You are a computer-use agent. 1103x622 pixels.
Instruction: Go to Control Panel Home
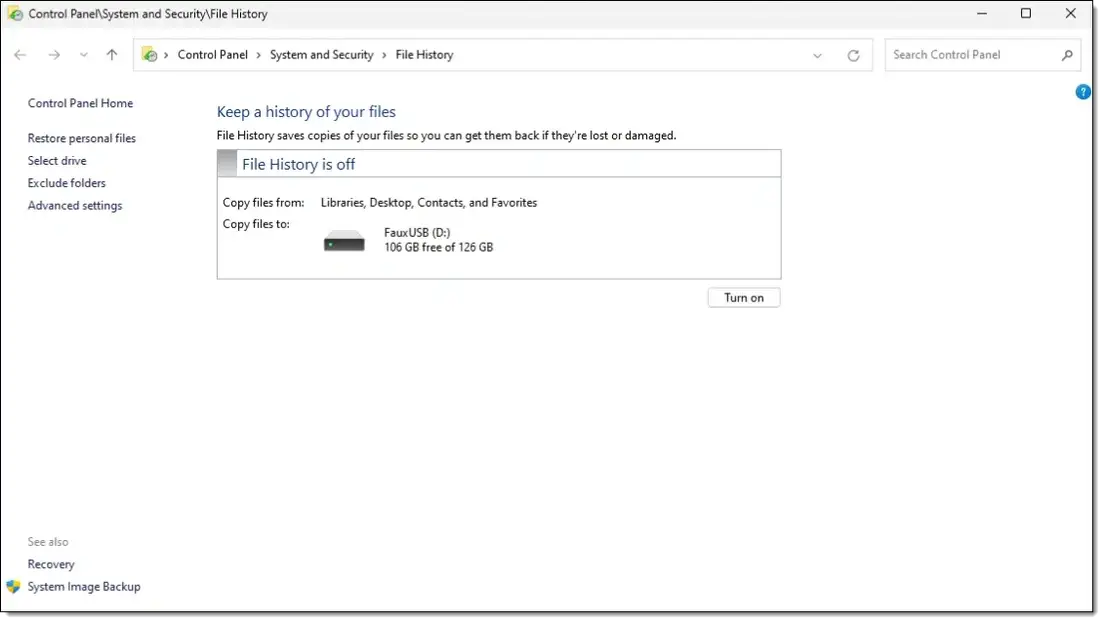80,103
